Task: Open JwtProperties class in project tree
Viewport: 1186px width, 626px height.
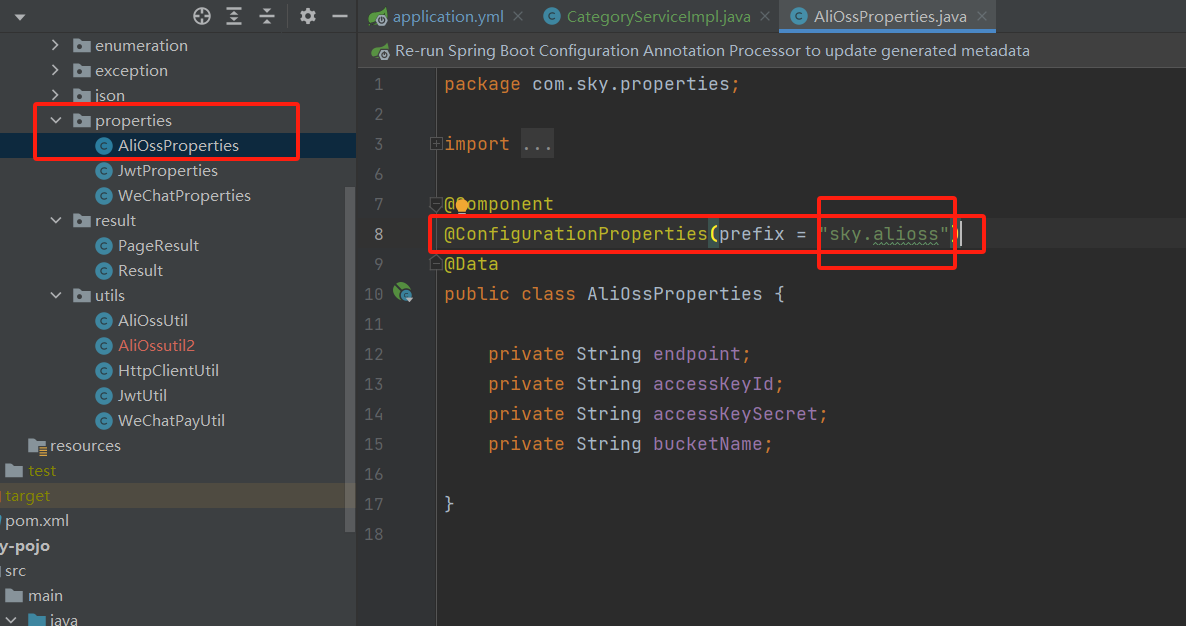Action: pos(167,171)
